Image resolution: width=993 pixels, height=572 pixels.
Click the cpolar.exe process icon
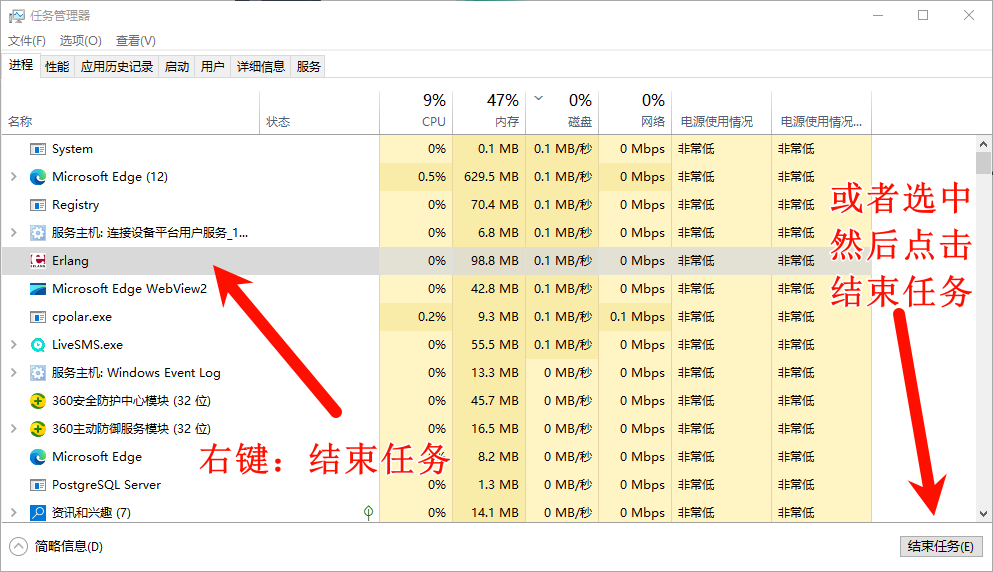(x=38, y=317)
